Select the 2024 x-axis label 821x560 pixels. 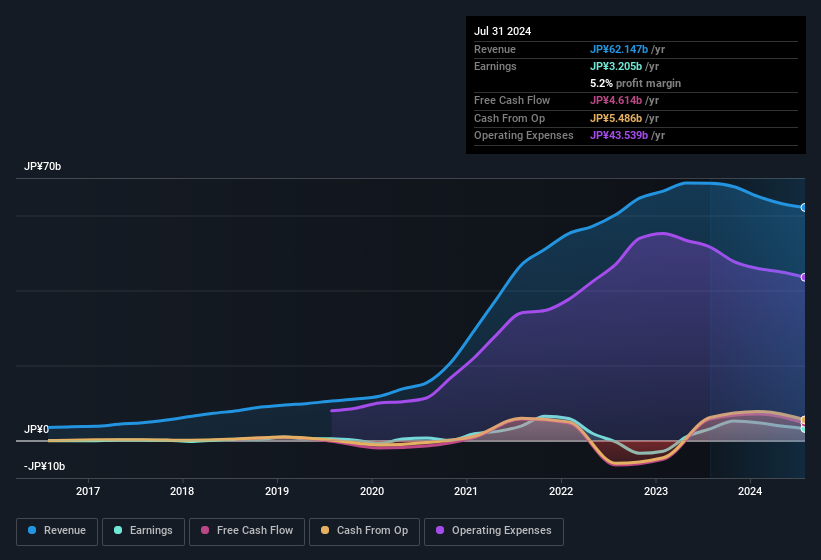(x=750, y=491)
